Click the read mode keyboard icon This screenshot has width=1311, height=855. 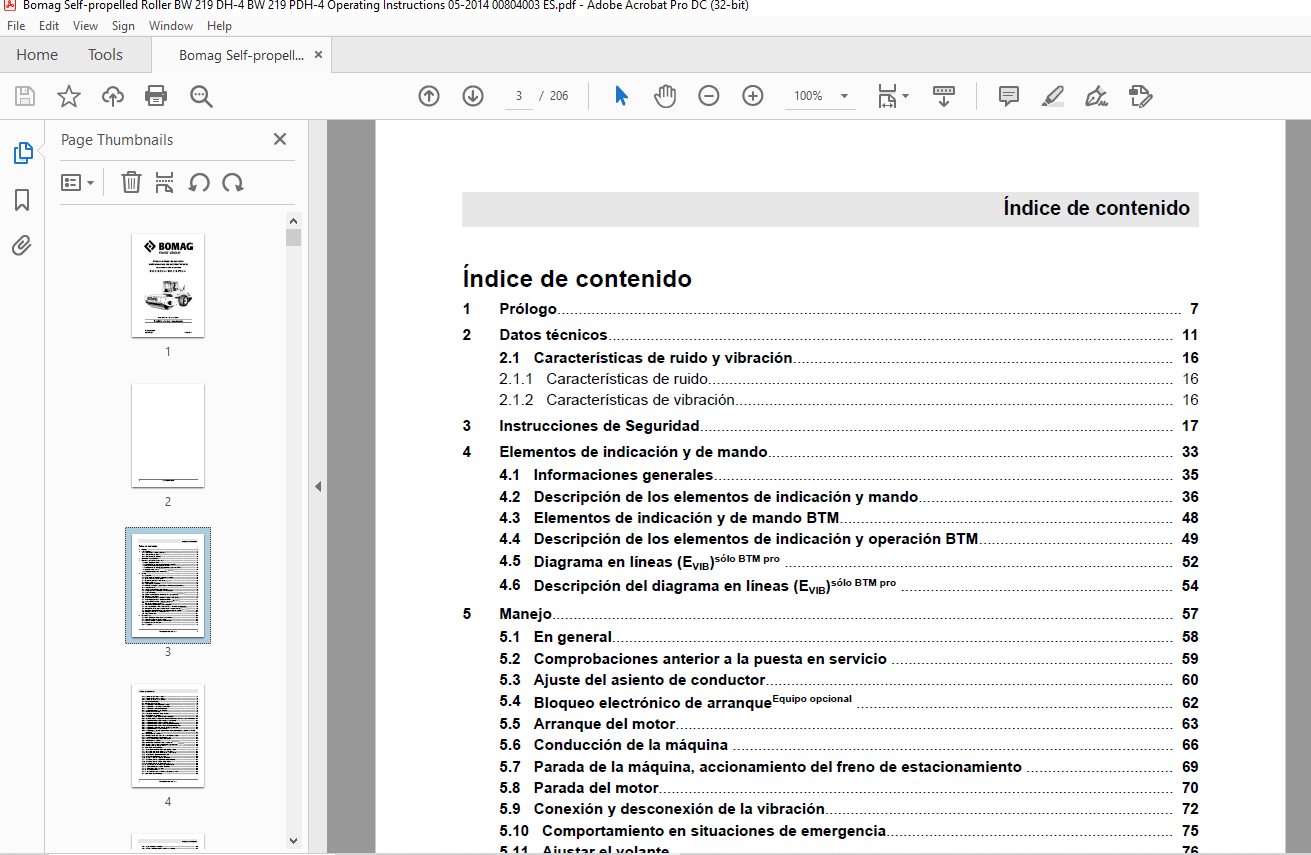[x=944, y=96]
